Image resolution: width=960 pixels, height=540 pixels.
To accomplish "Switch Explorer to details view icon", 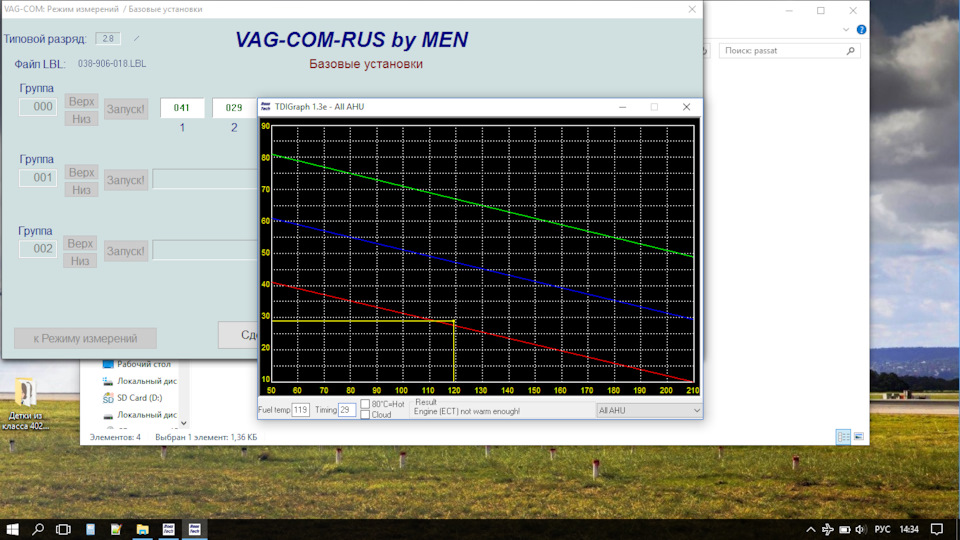I will (843, 437).
